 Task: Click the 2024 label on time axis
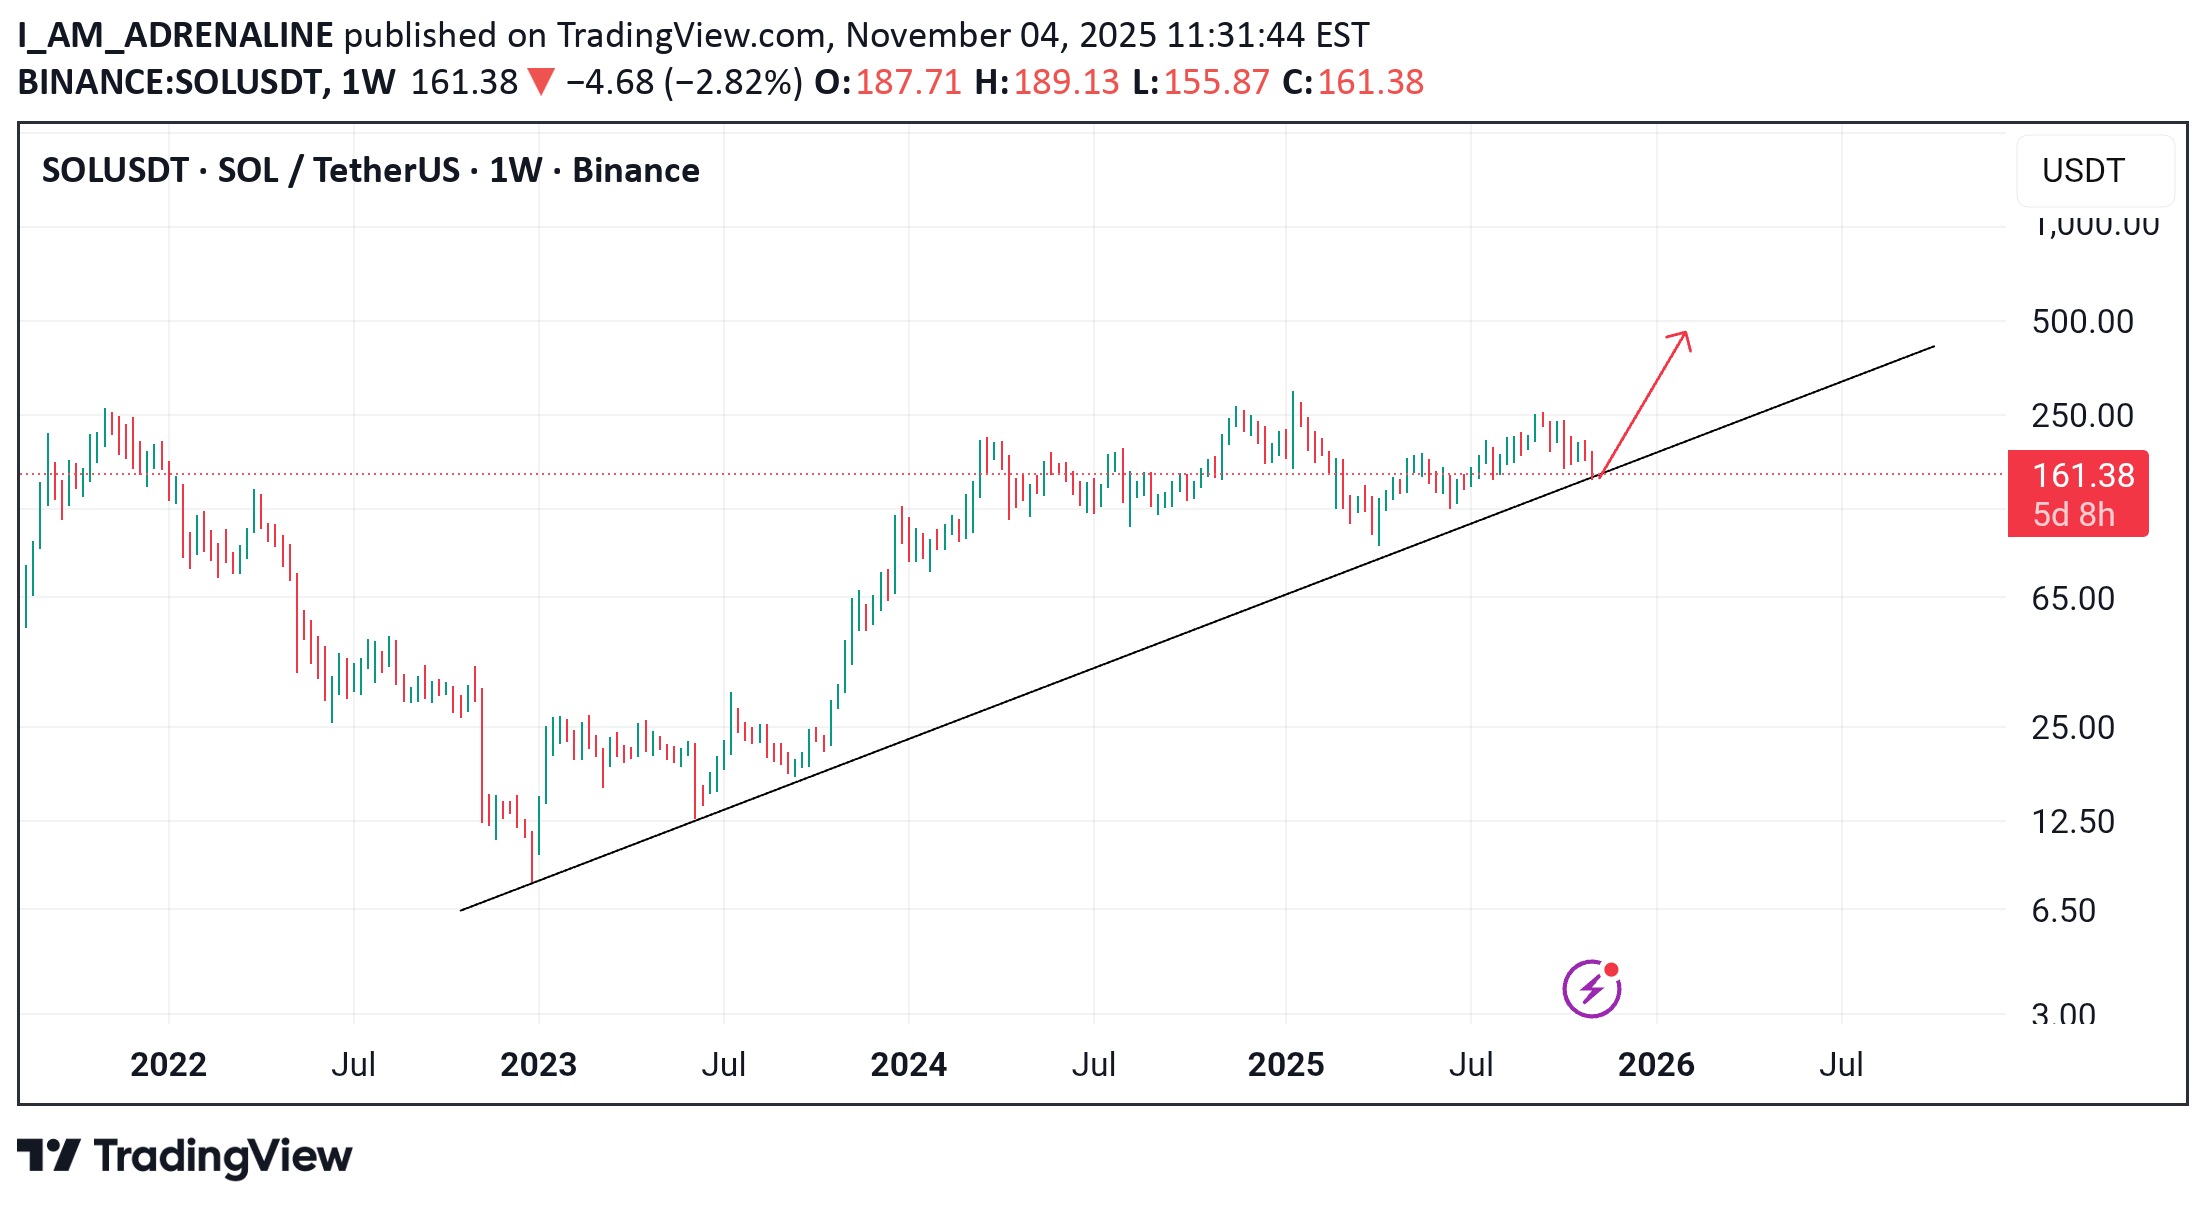click(908, 1064)
